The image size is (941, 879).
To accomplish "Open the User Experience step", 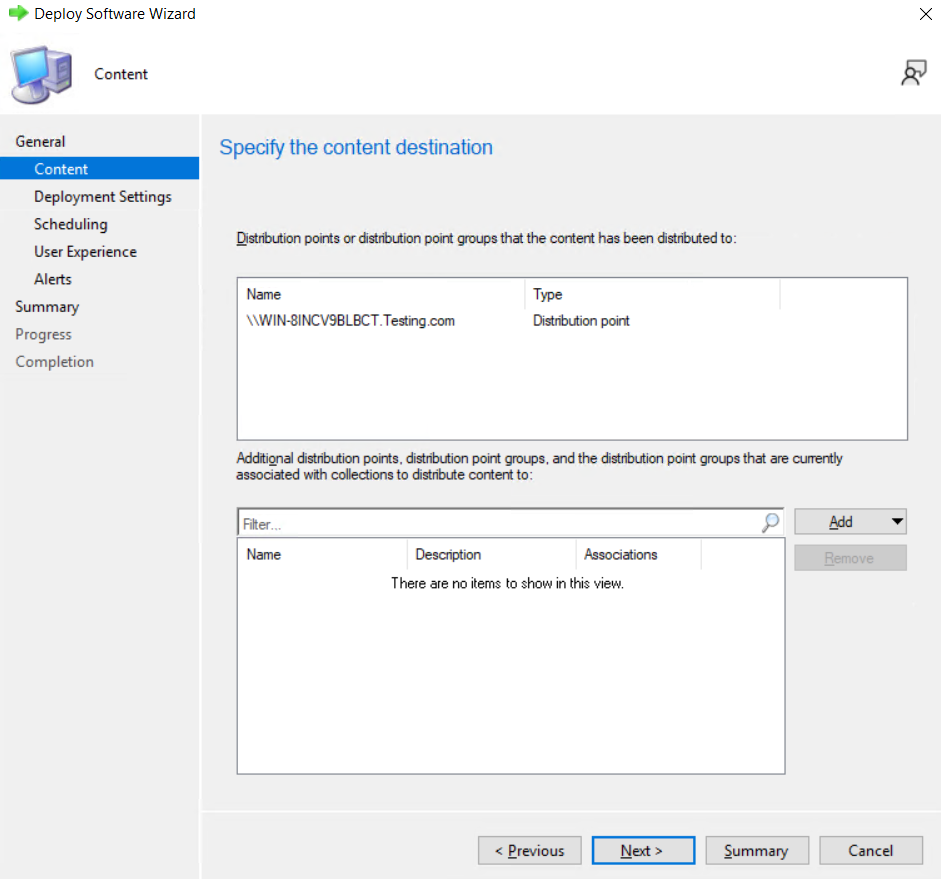I will pos(85,251).
